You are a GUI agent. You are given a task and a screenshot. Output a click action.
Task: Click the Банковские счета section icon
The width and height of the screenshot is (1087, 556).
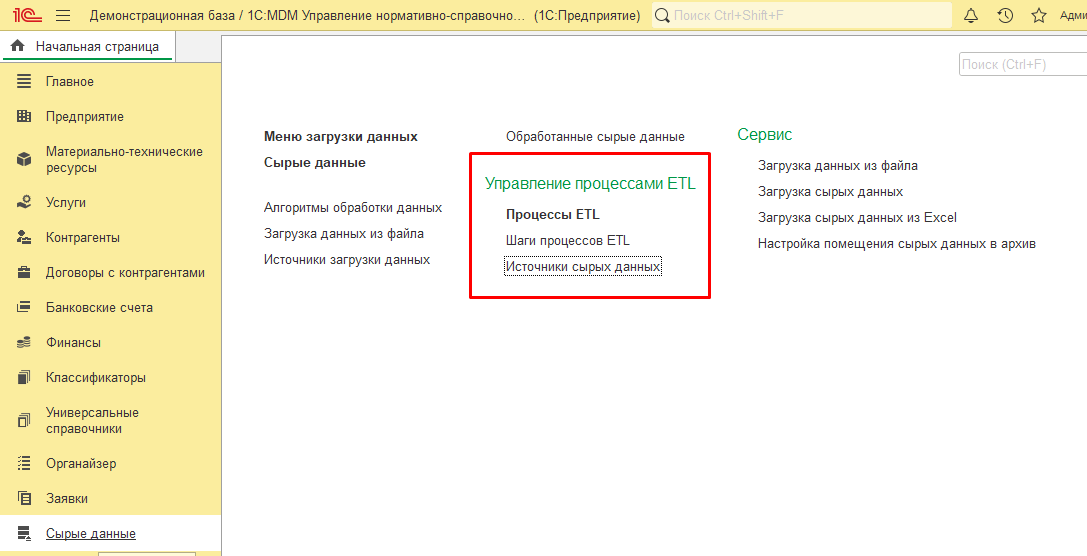click(24, 308)
